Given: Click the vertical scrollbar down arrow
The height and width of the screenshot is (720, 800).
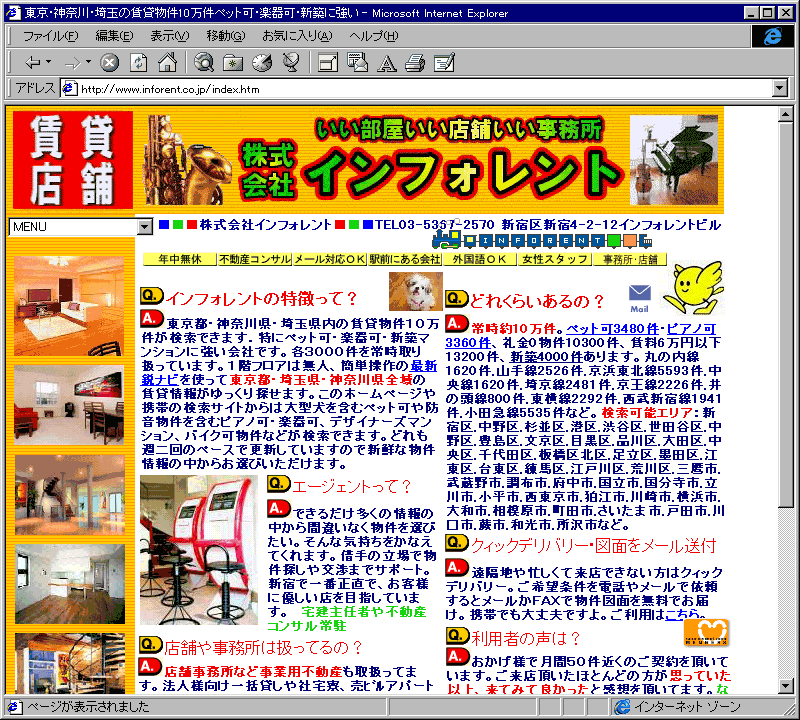Looking at the screenshot, I should coord(786,686).
